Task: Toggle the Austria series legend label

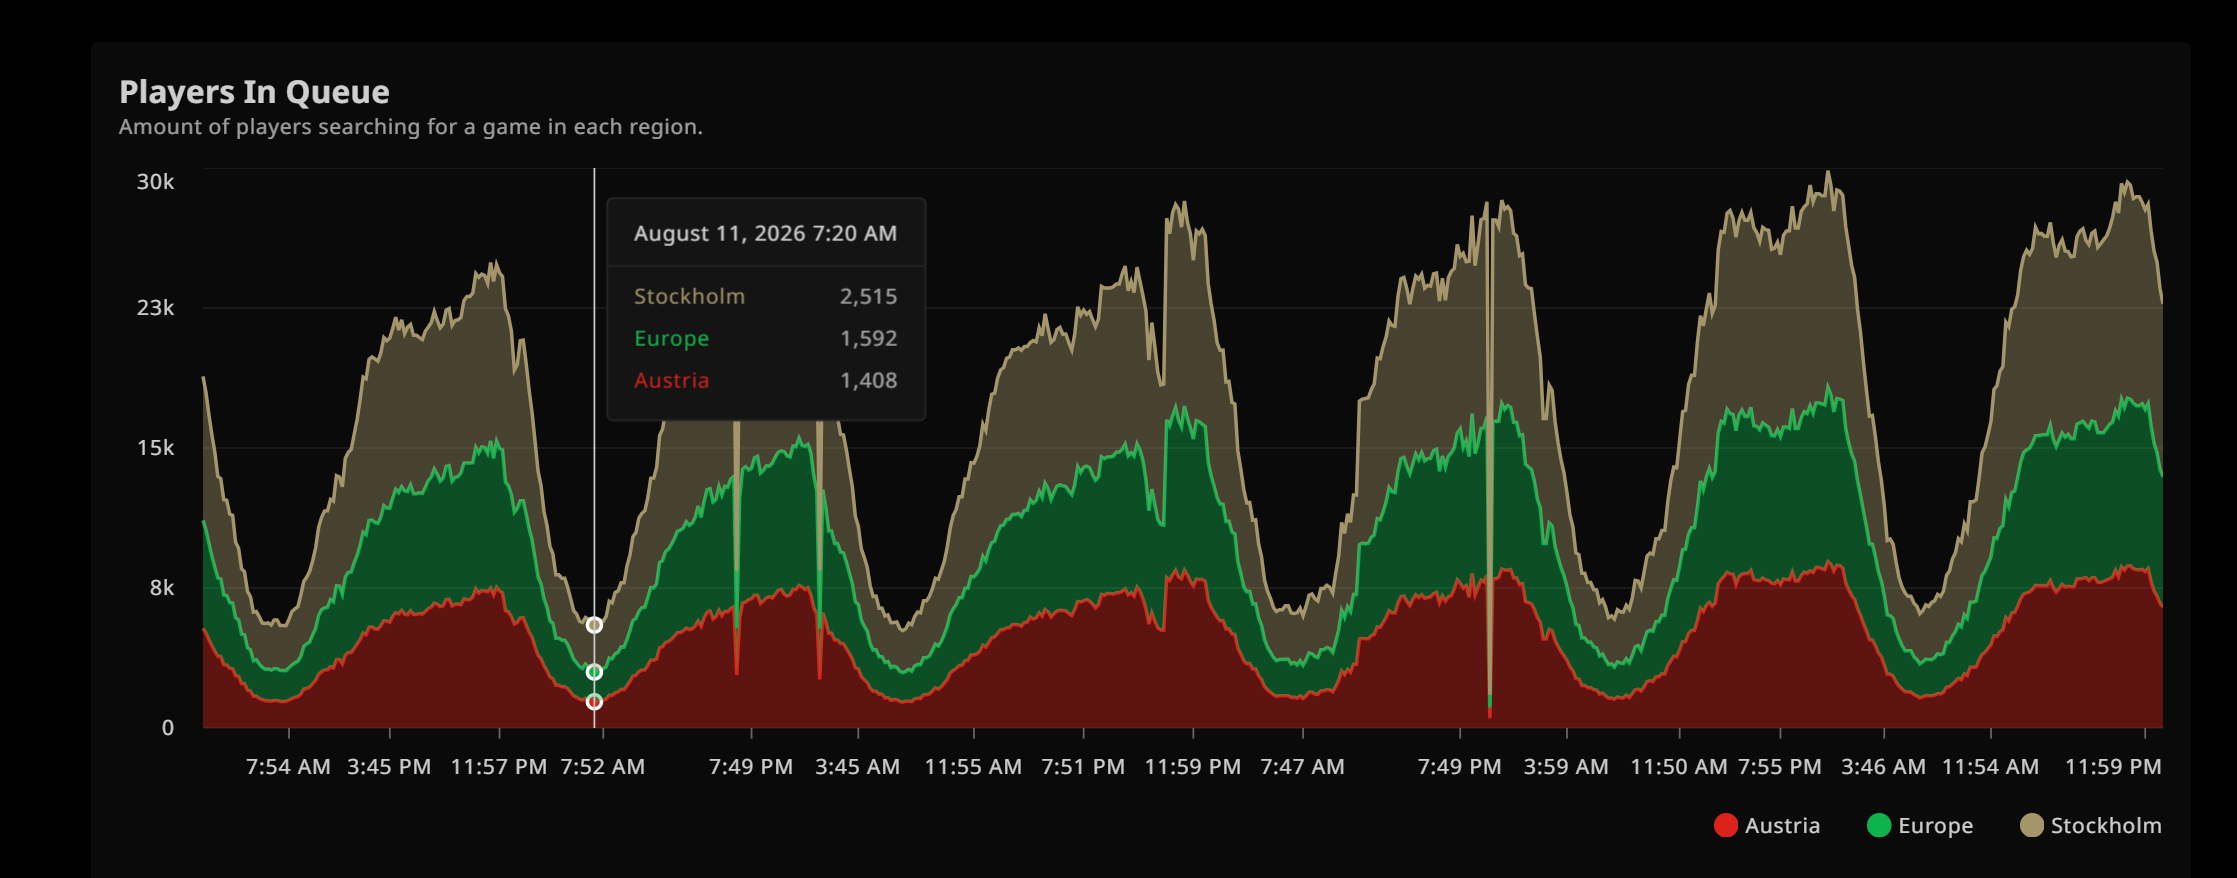Action: pyautogui.click(x=1782, y=825)
